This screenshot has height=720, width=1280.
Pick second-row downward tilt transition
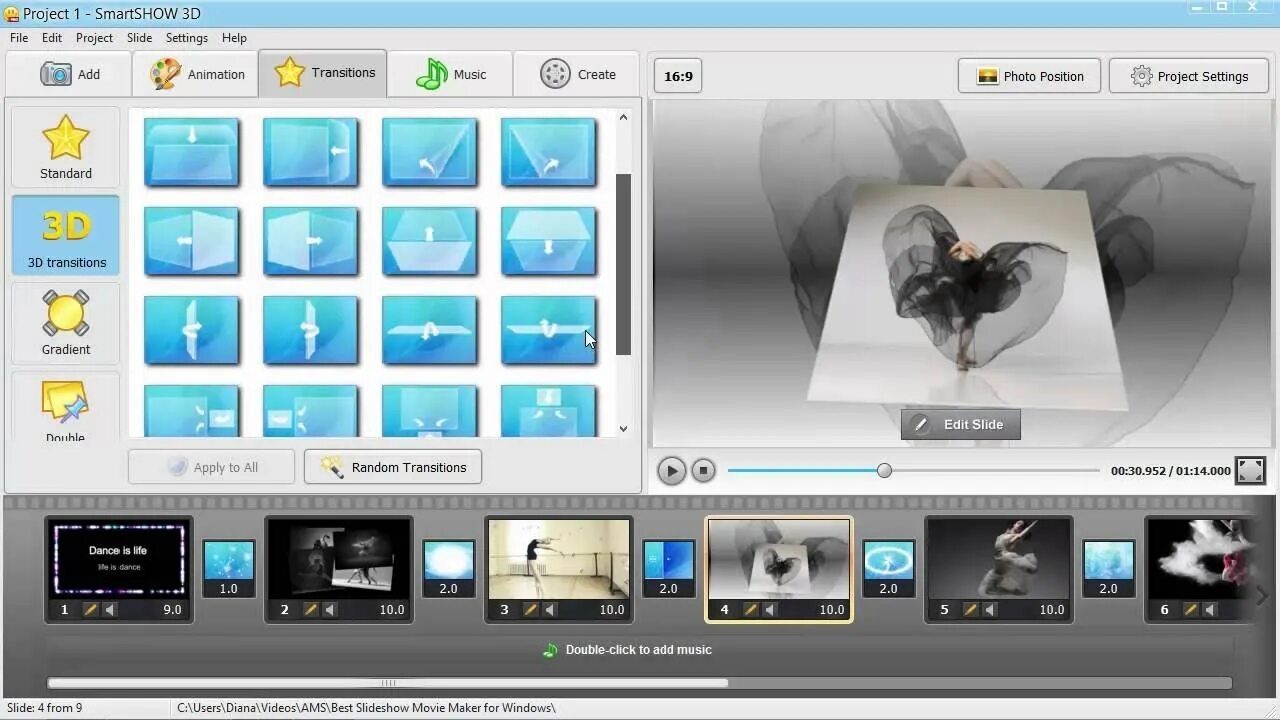coord(549,241)
